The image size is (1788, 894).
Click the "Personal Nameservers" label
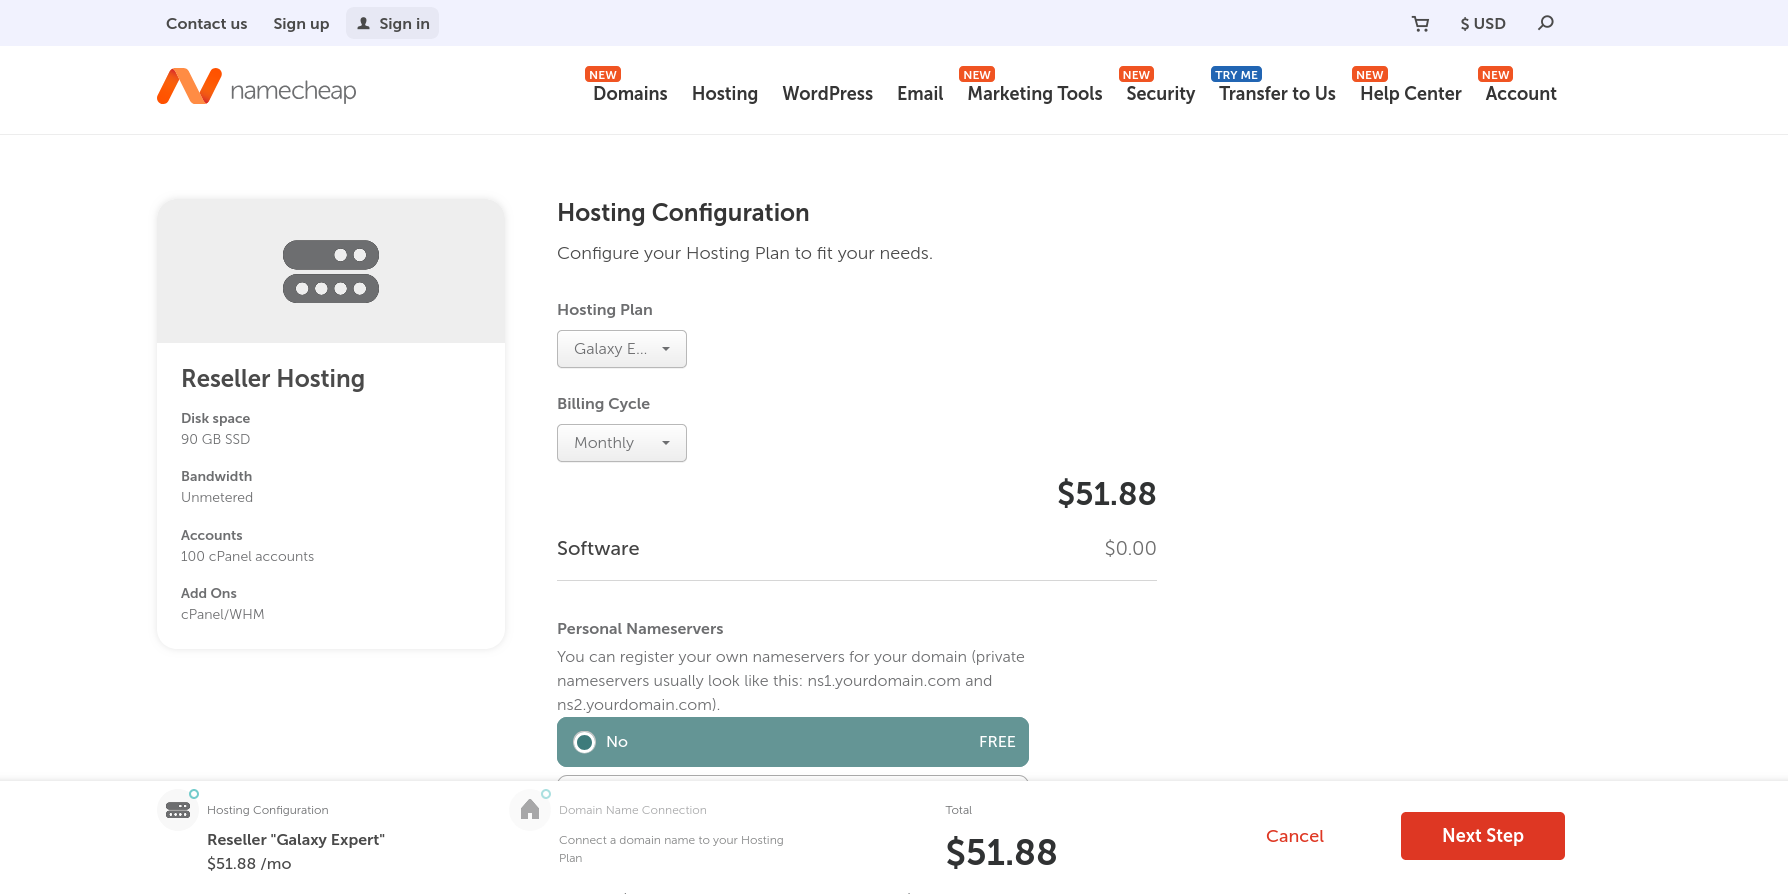[640, 629]
